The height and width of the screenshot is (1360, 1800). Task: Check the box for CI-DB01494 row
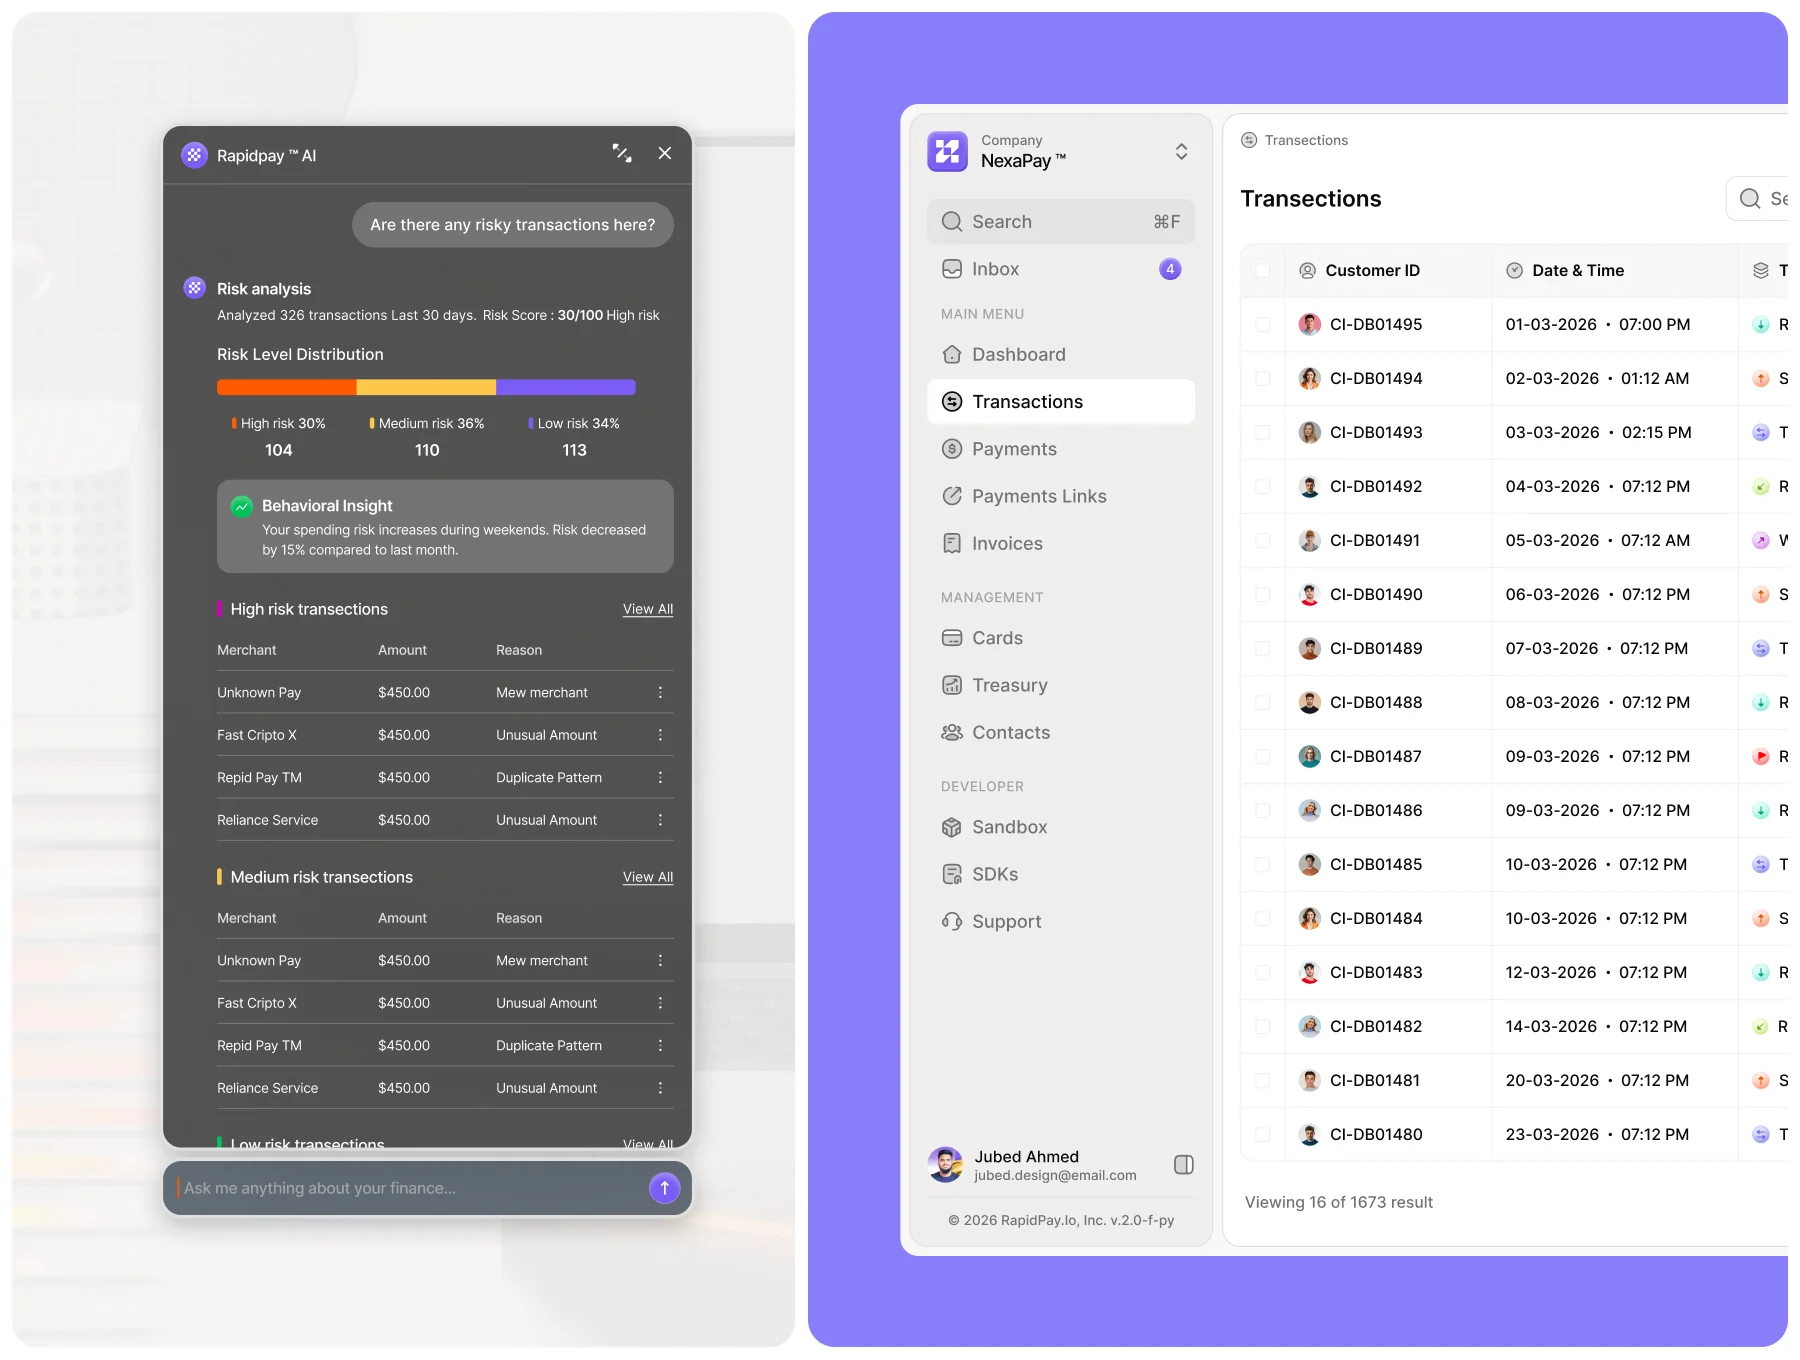point(1263,379)
